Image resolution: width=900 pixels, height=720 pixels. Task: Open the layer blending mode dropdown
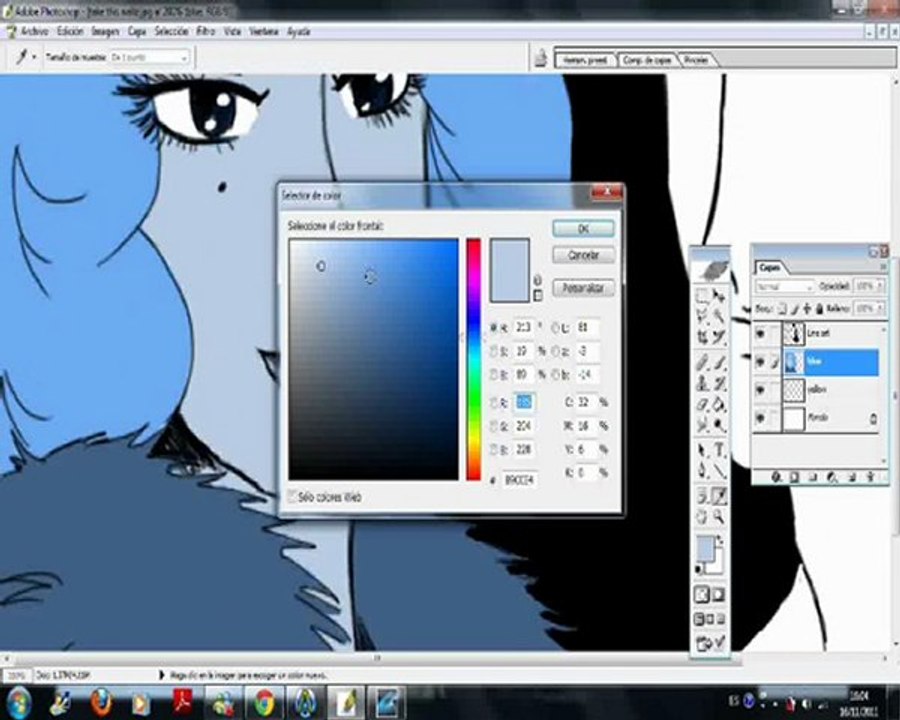(x=785, y=286)
